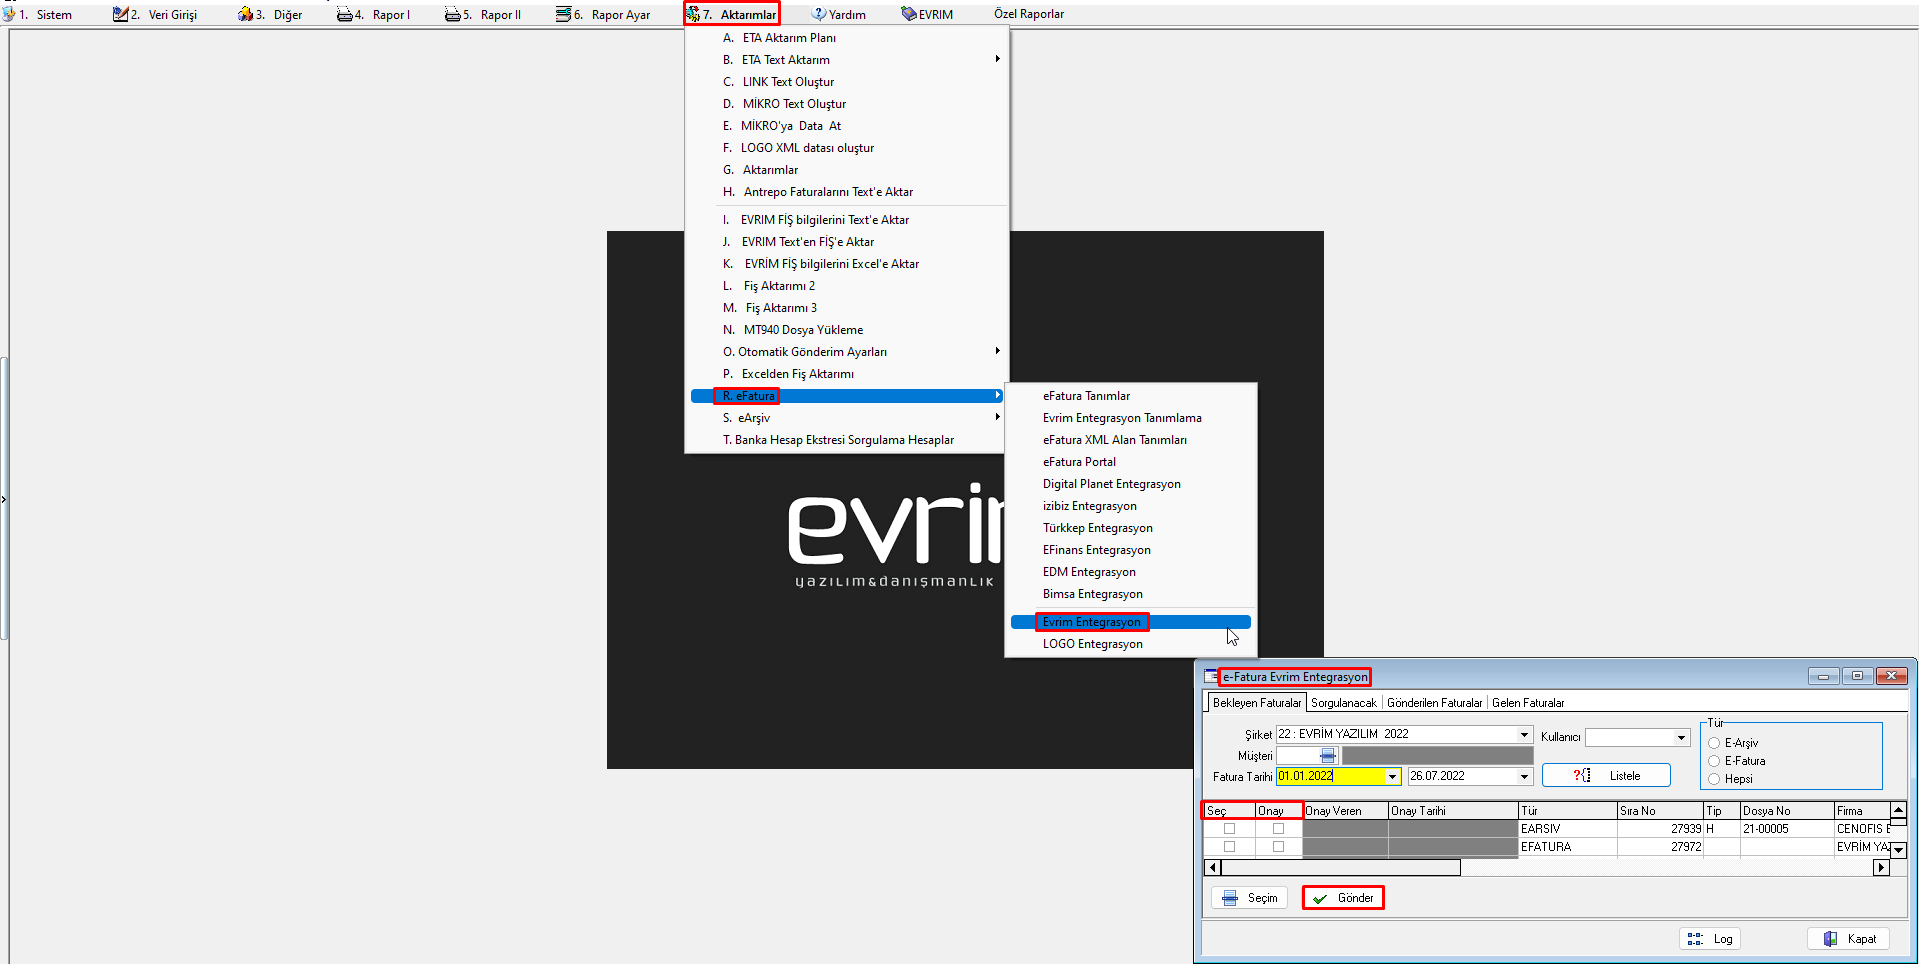Check Onay box for EFATURA row
Screen dimensions: 1919x964
click(1278, 847)
